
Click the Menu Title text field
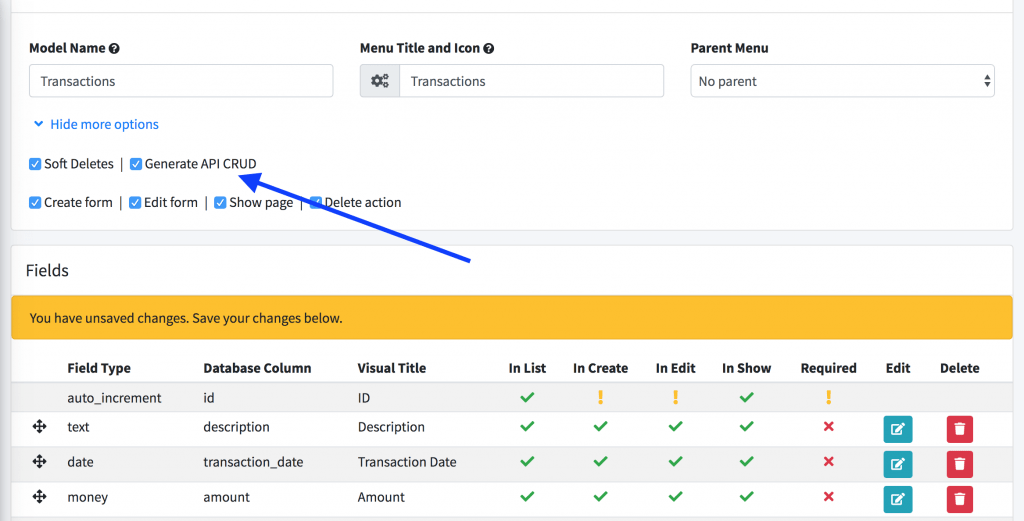530,81
